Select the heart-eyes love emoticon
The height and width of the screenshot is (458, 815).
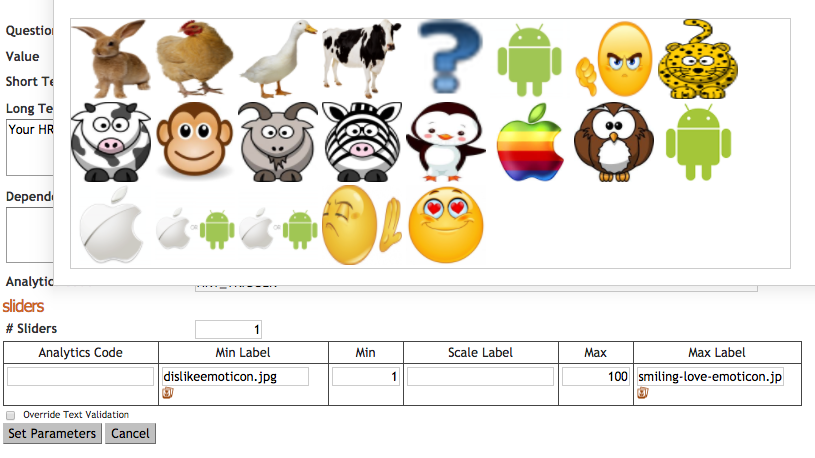(446, 225)
